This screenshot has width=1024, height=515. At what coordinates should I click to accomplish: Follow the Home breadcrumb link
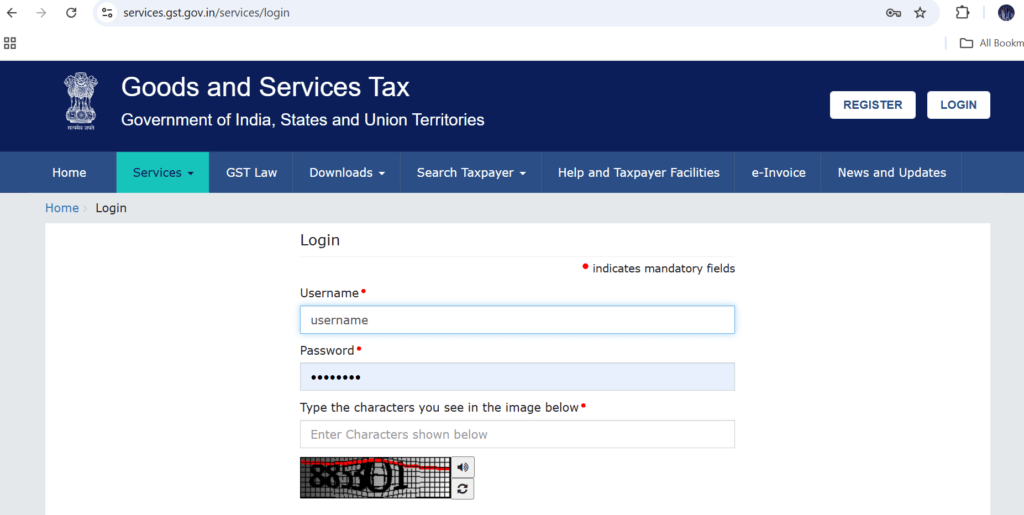point(61,208)
